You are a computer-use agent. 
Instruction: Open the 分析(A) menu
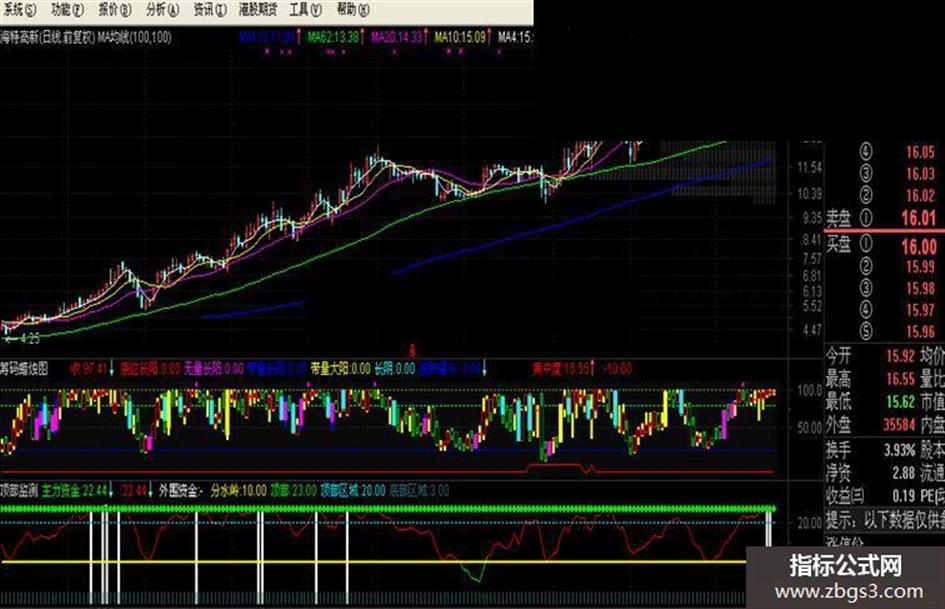[162, 10]
